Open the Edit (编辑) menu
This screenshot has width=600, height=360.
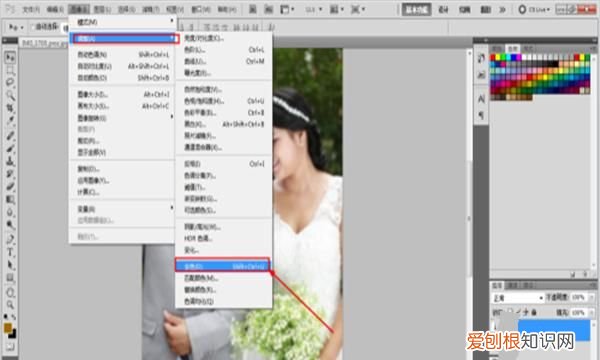coord(55,9)
